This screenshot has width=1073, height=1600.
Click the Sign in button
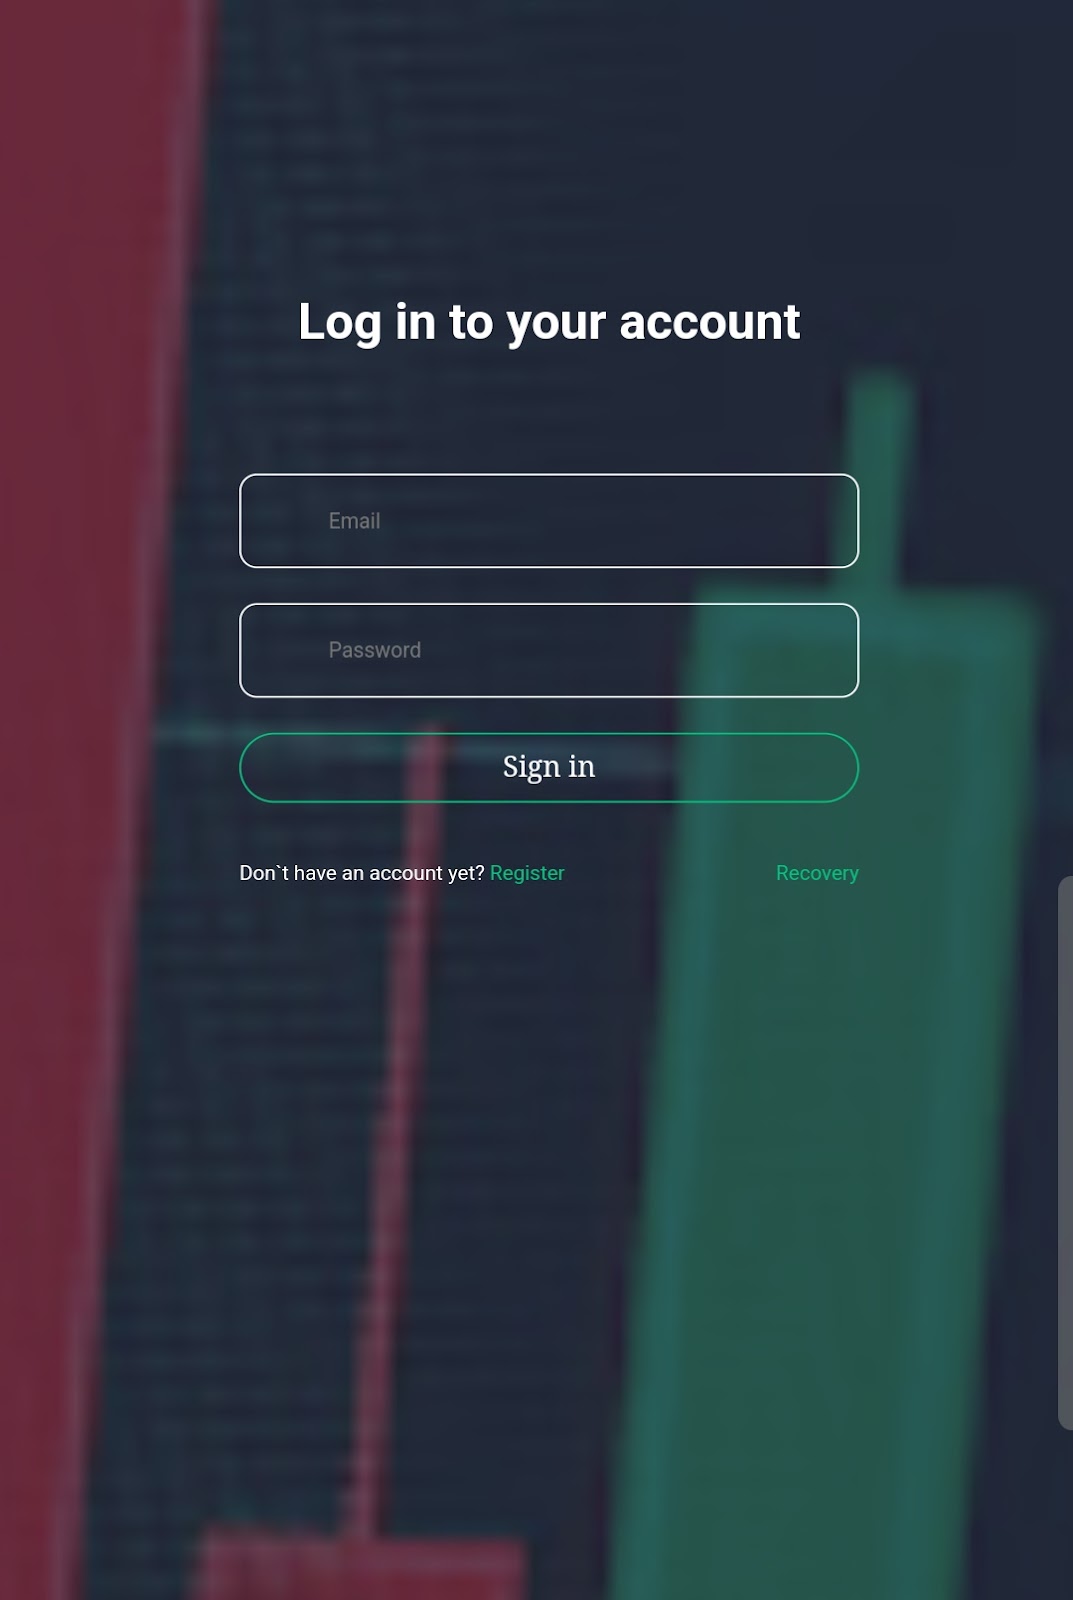coord(549,768)
